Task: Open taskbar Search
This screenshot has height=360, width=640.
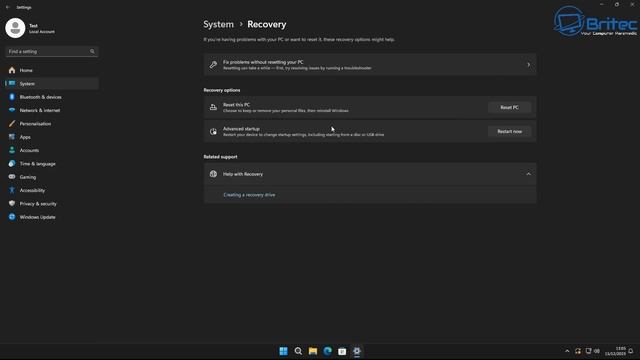Action: click(298, 351)
